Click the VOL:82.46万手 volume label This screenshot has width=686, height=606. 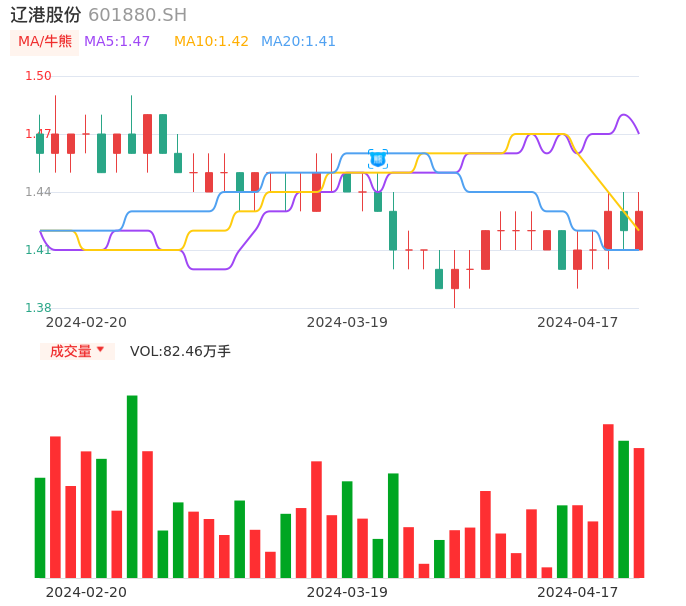pos(180,351)
